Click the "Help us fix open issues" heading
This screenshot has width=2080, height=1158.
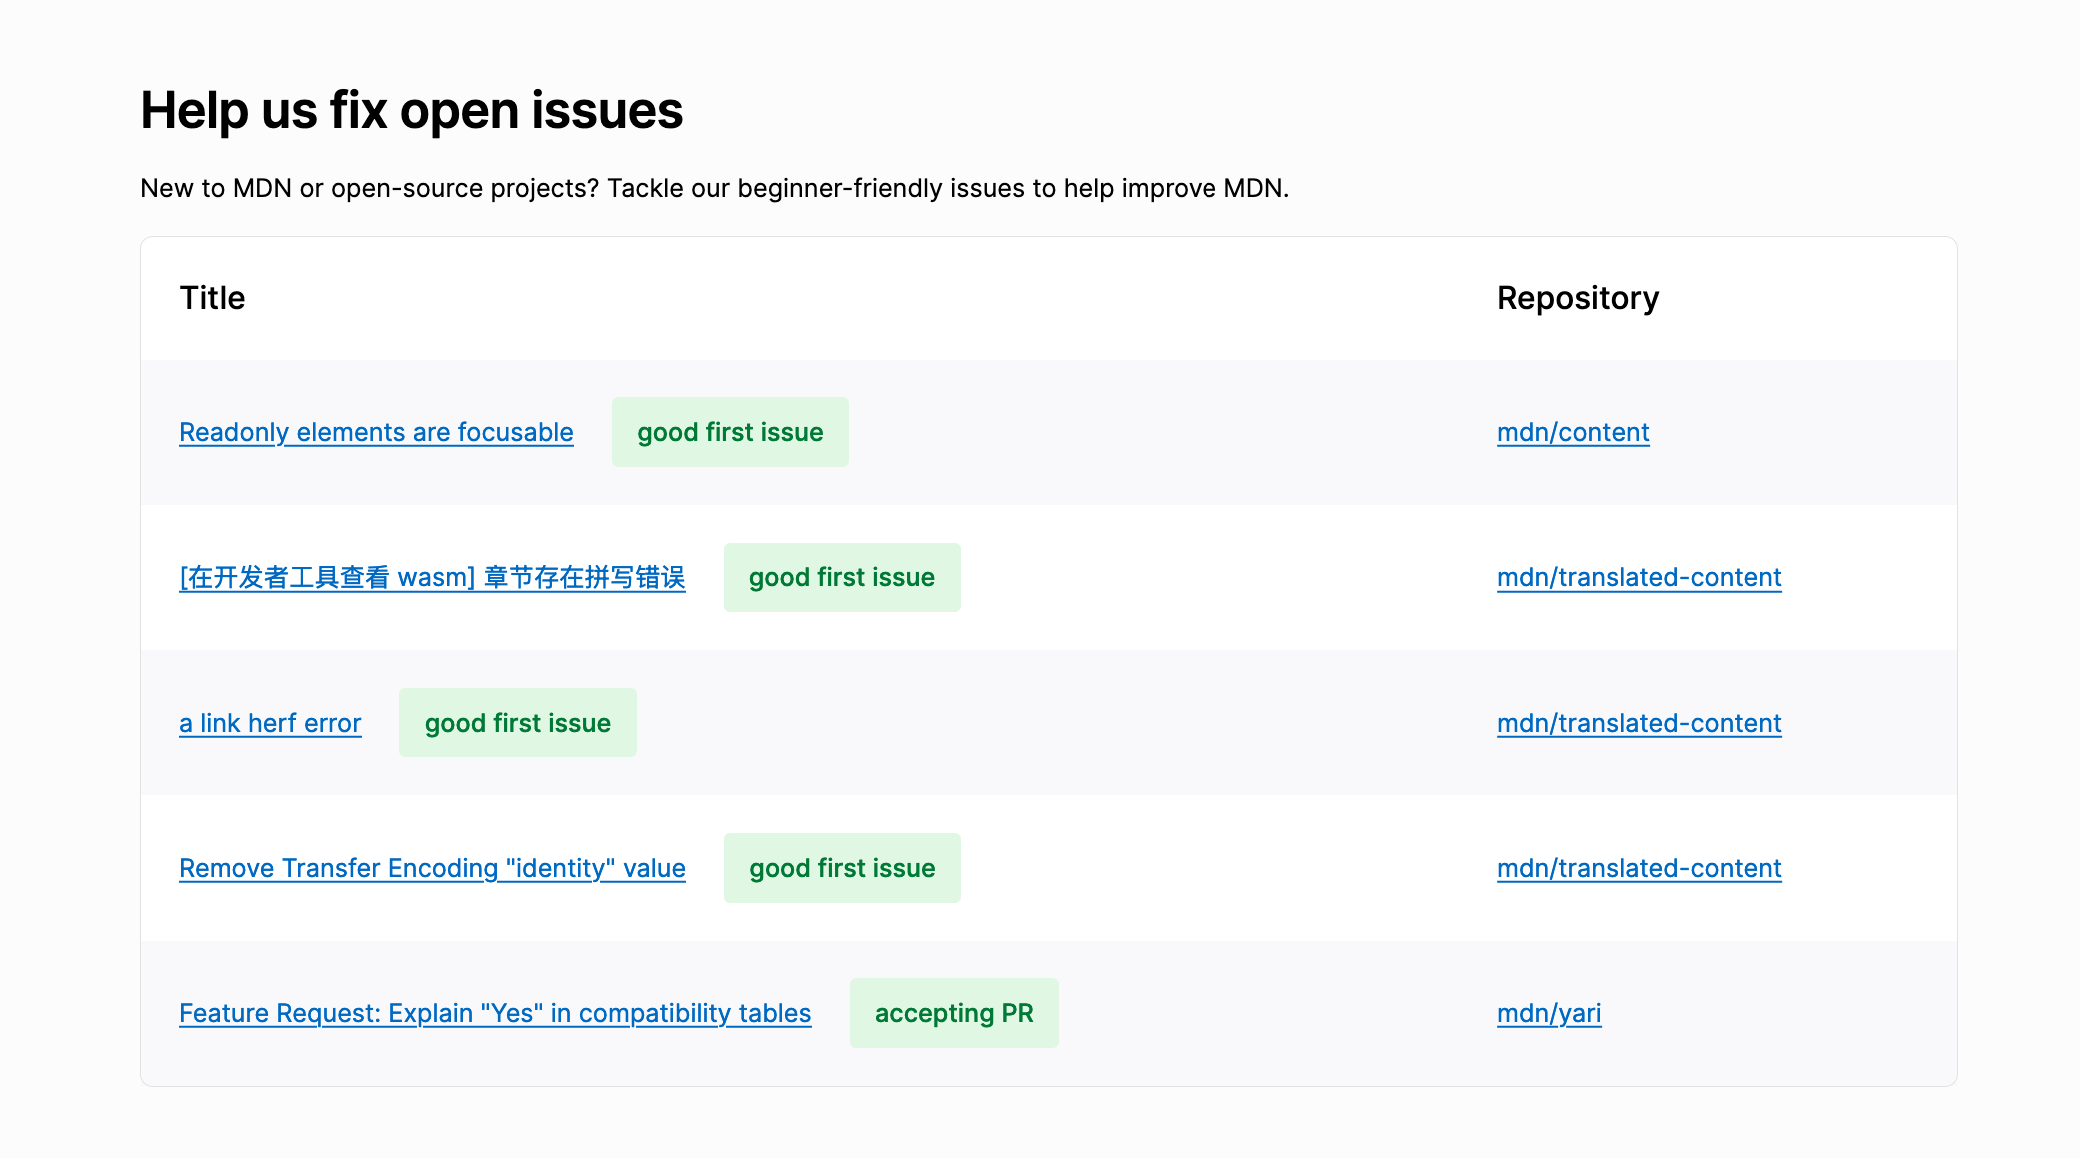click(x=411, y=110)
